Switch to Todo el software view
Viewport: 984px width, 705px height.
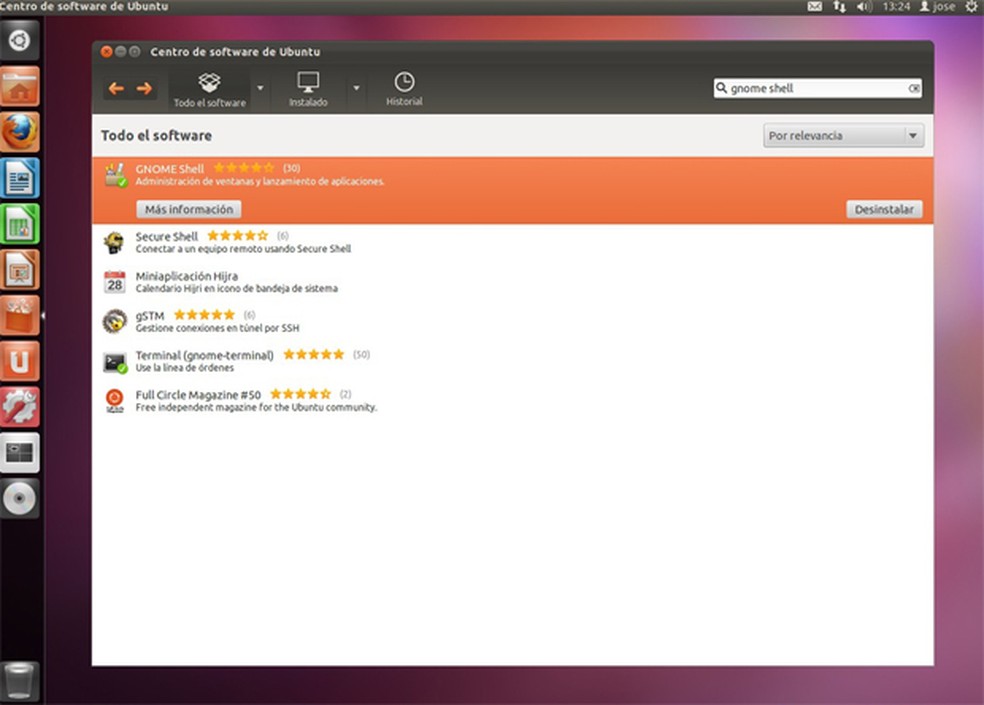(208, 88)
